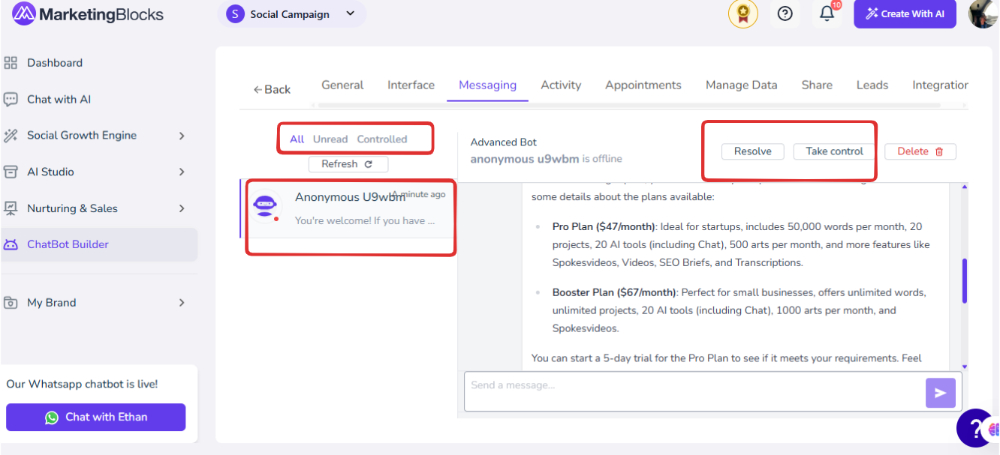Click the ChatBot Builder robot icon
Viewport: 1000px width, 455px height.
(x=11, y=244)
